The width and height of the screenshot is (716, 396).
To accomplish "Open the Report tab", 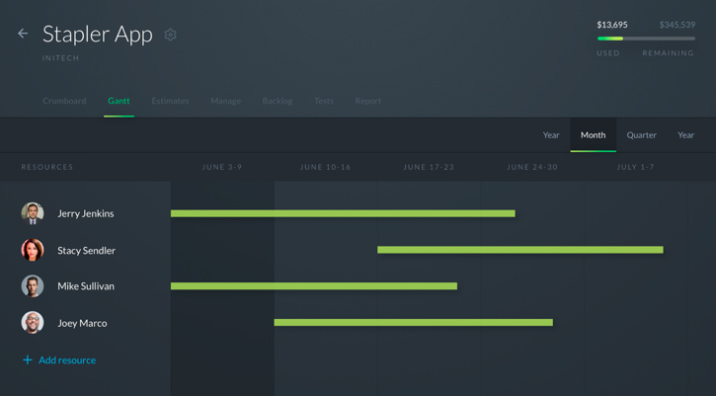I will pyautogui.click(x=368, y=101).
